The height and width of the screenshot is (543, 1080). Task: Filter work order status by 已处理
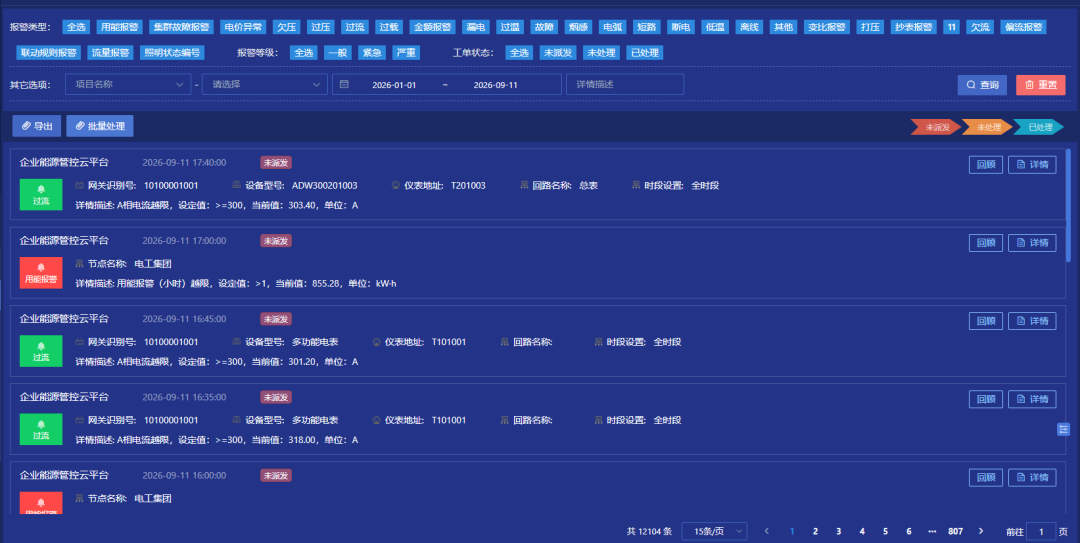(645, 52)
